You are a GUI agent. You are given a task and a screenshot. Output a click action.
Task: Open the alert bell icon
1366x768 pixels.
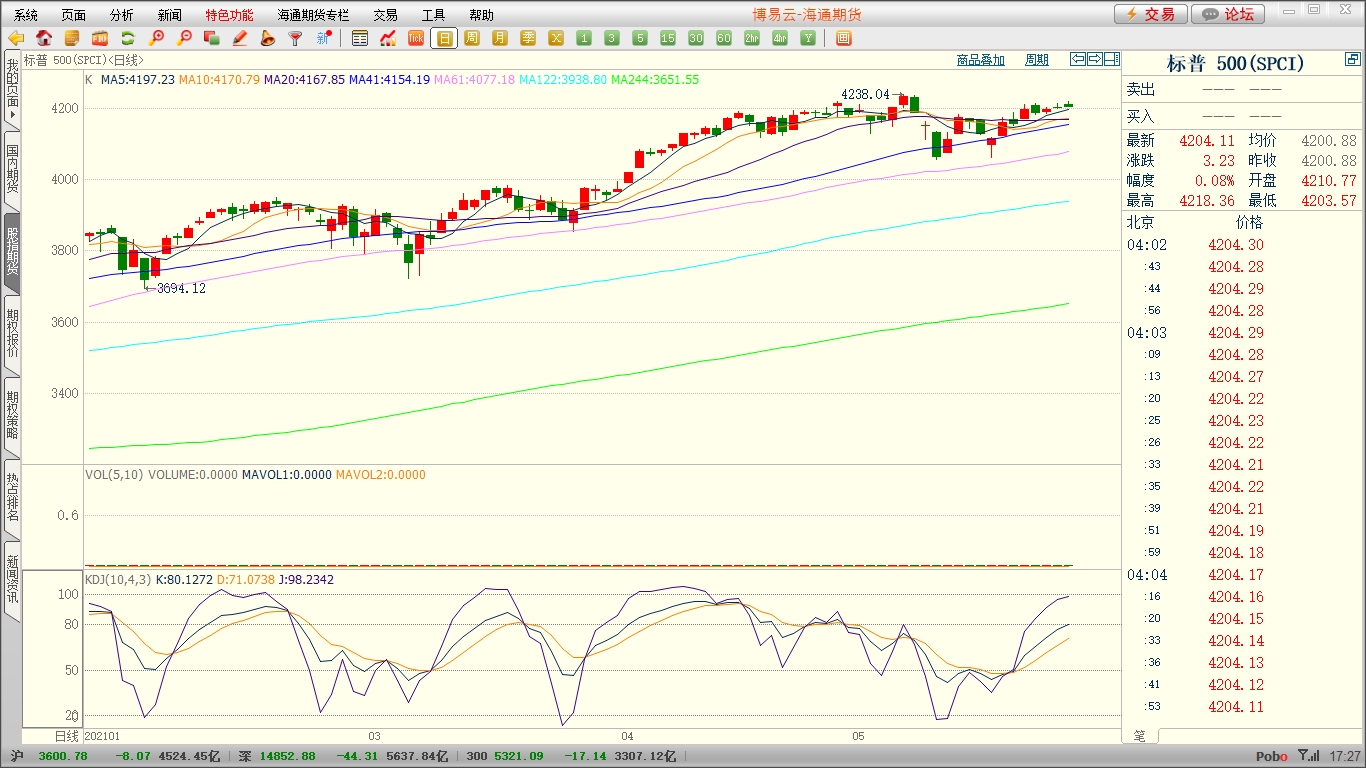(267, 38)
